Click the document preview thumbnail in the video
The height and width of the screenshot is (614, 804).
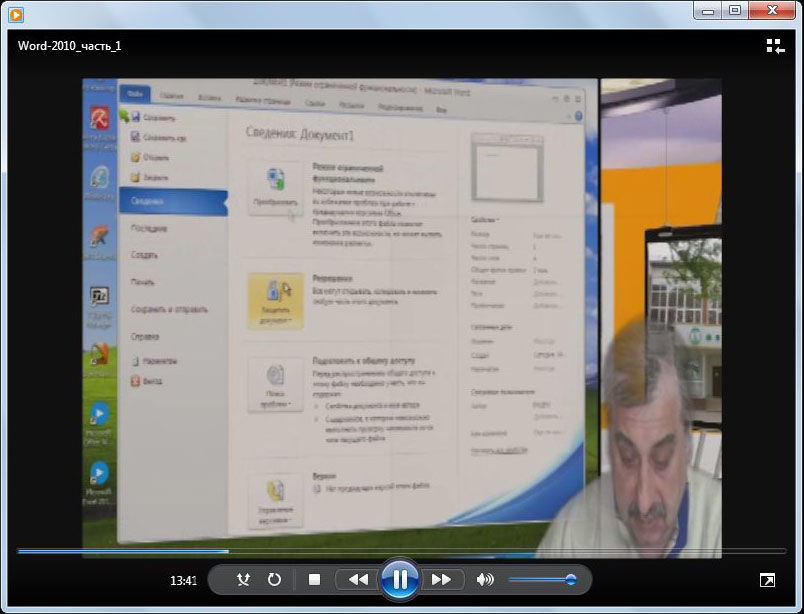coord(508,167)
